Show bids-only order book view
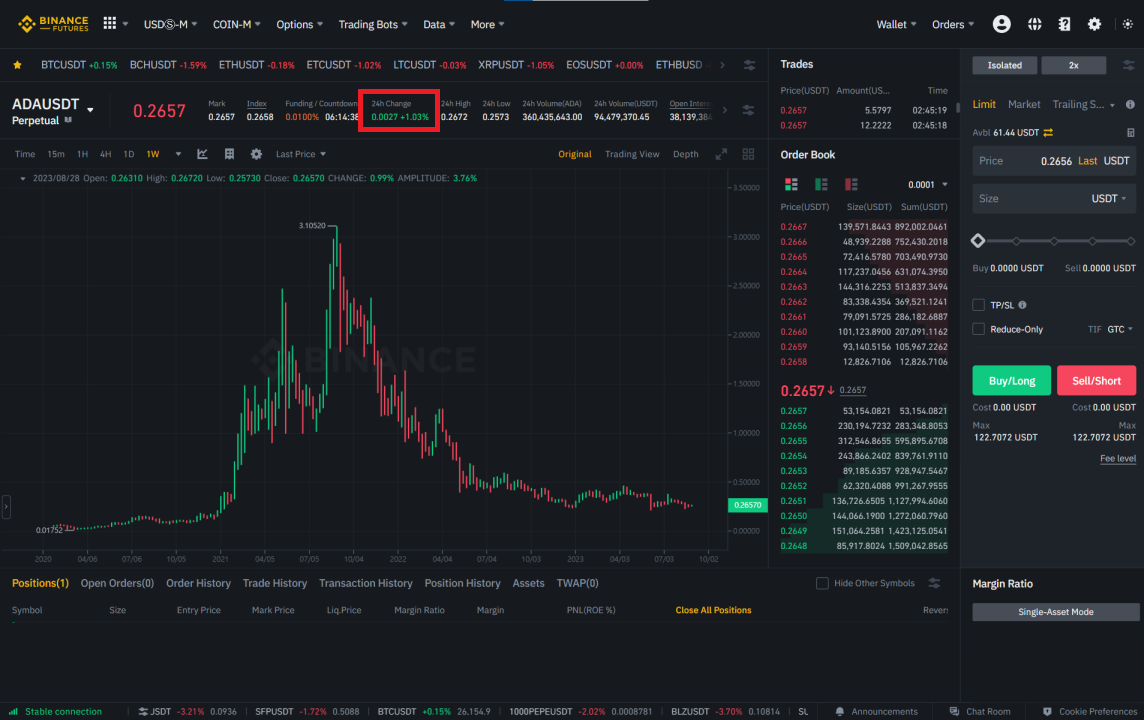 (x=821, y=184)
